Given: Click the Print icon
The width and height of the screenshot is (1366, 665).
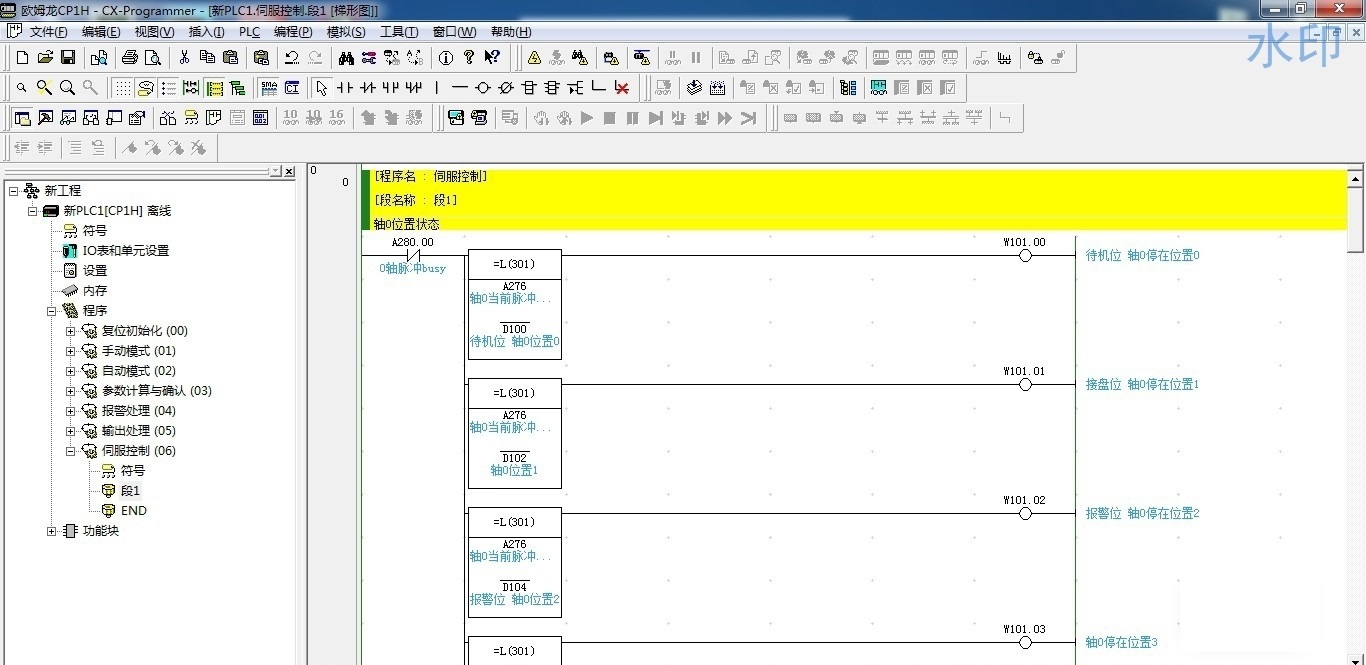Looking at the screenshot, I should coord(130,58).
